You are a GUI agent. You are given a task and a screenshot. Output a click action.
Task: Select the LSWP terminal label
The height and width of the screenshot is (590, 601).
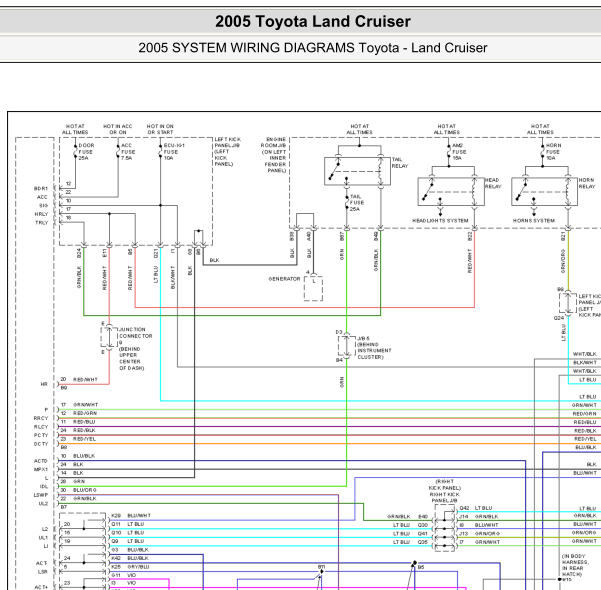(41, 495)
